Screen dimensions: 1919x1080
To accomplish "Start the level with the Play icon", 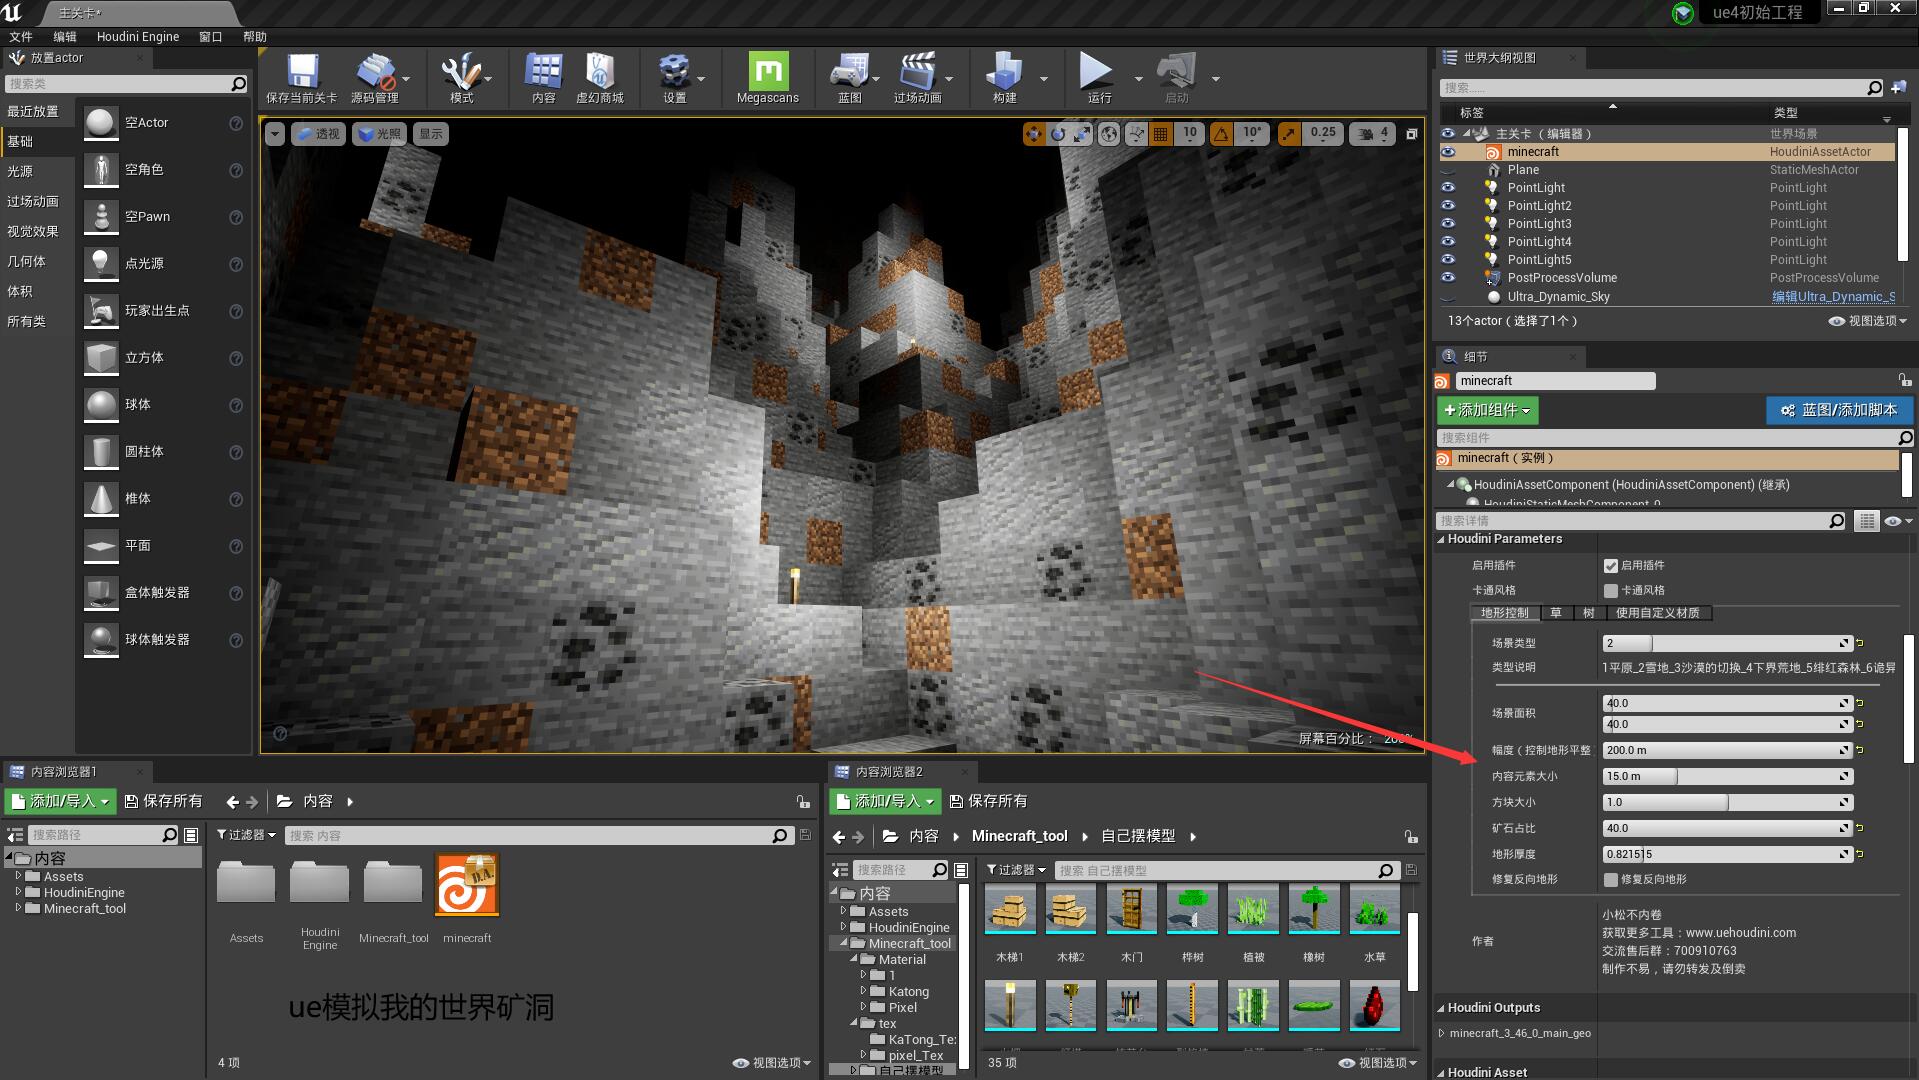I will pos(1096,71).
